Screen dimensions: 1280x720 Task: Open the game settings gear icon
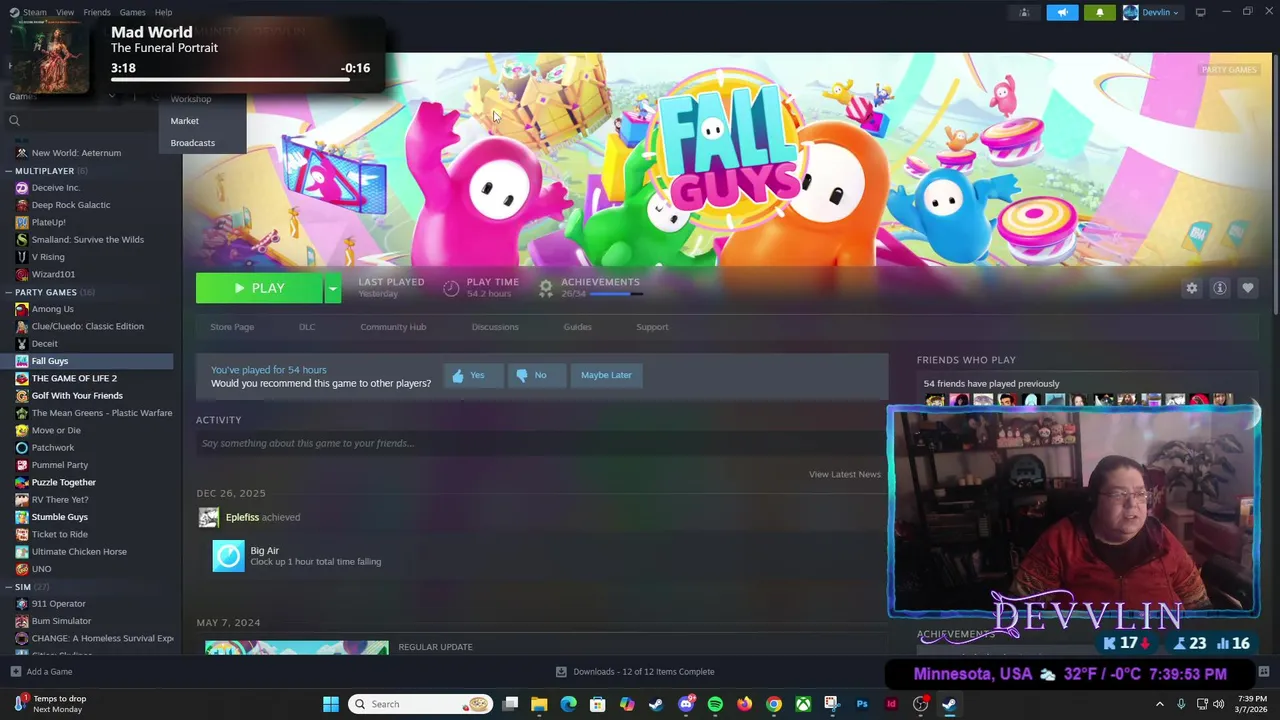tap(1191, 288)
